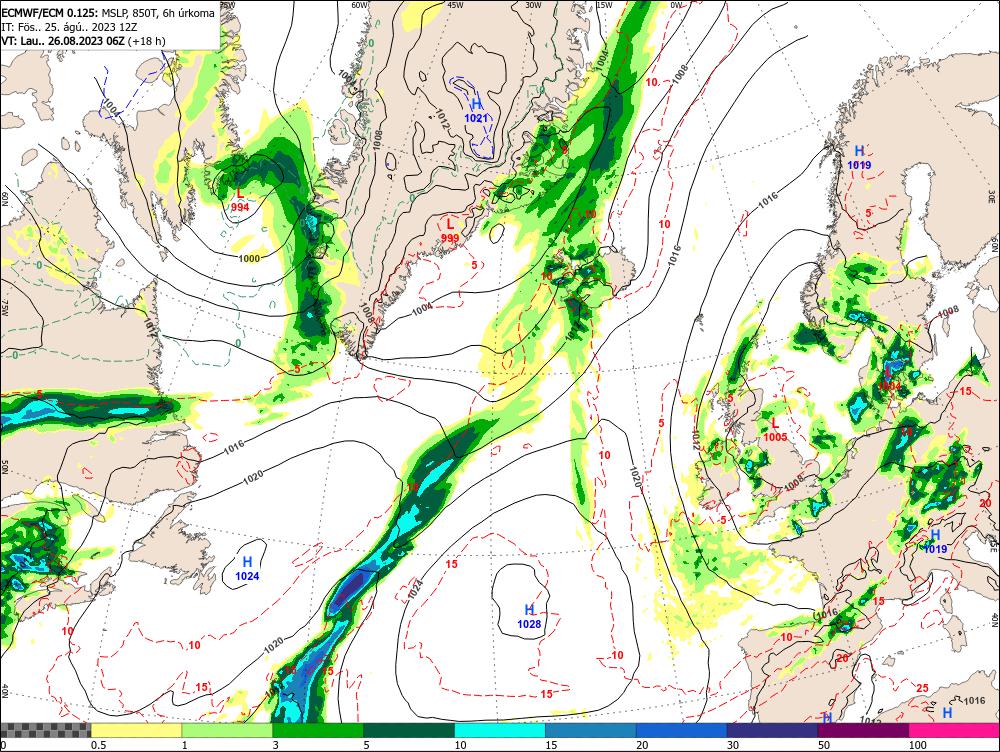Click the low pressure marker labeled 994
The width and height of the screenshot is (1000, 752).
click(x=240, y=200)
